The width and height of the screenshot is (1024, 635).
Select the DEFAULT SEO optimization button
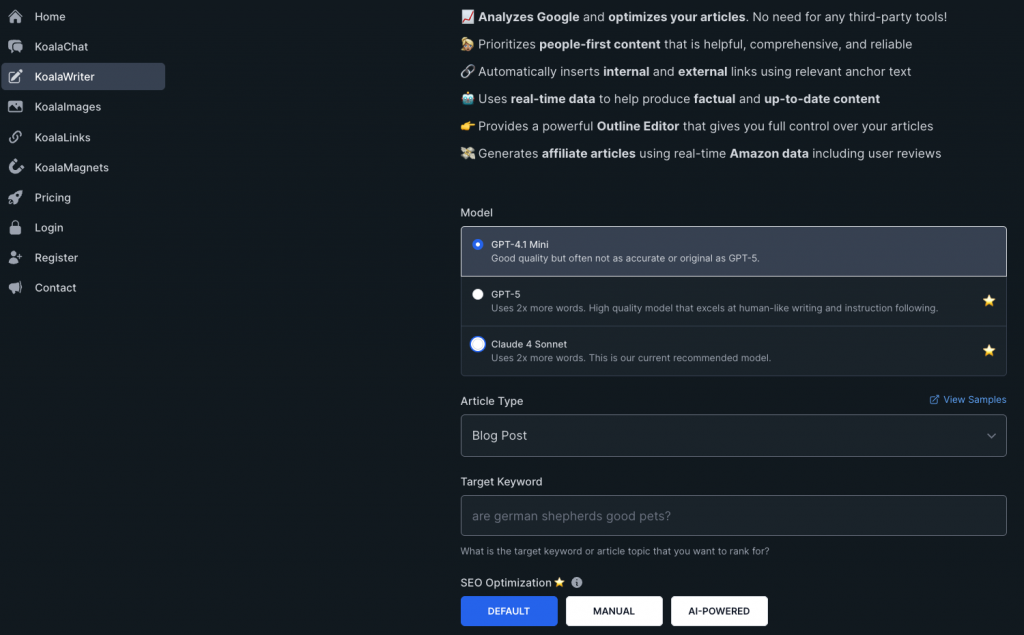click(x=509, y=611)
